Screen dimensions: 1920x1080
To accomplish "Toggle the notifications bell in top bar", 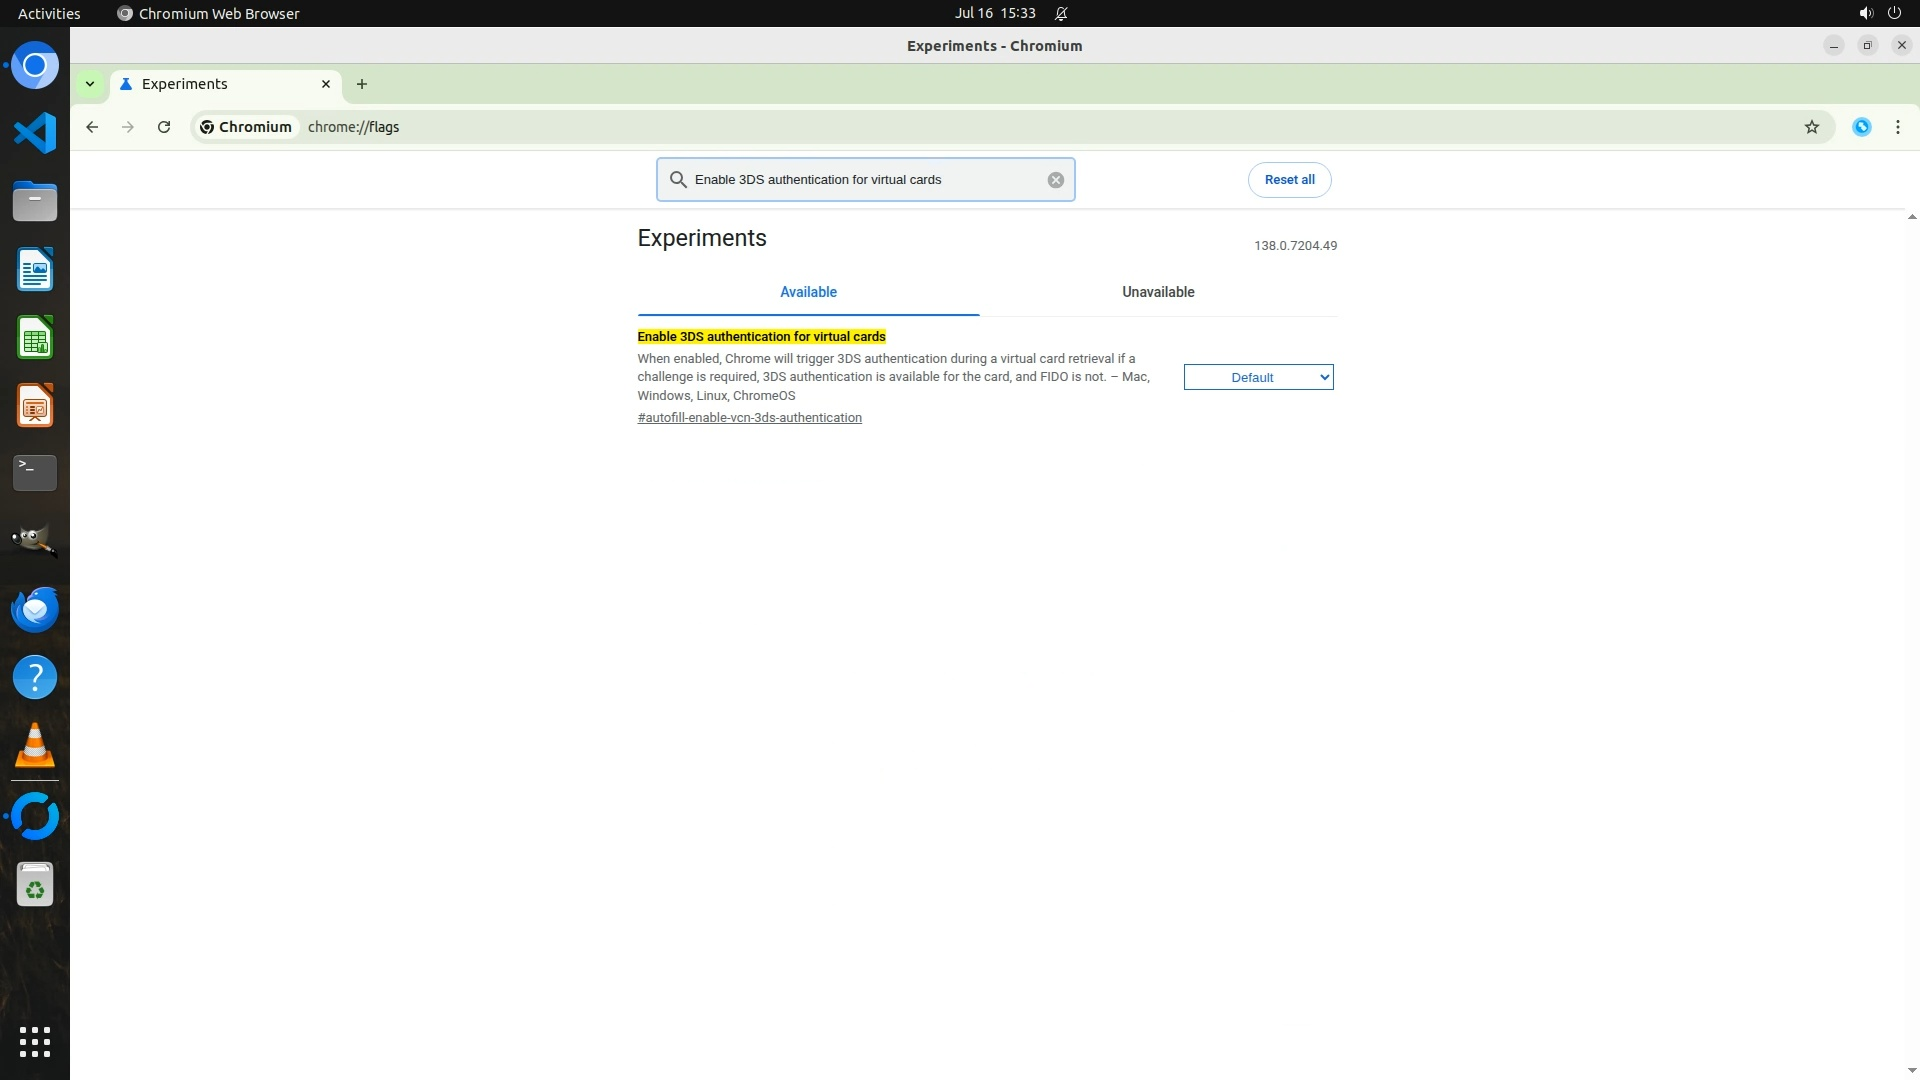I will tap(1061, 14).
